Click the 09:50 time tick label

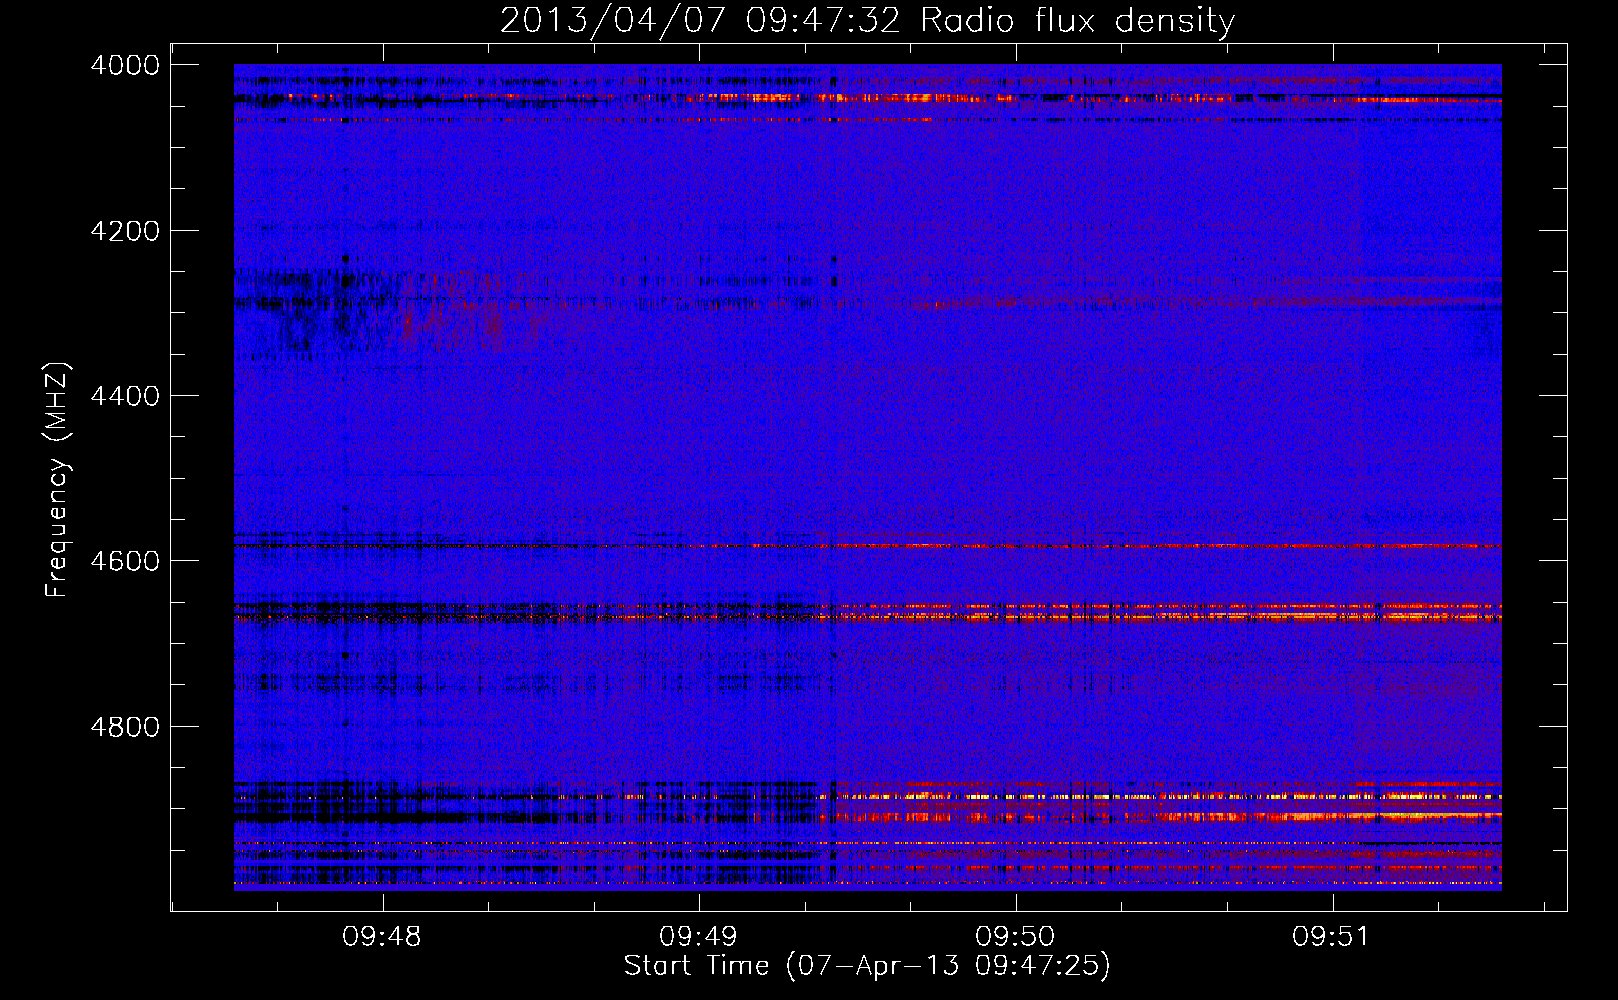pyautogui.click(x=1015, y=937)
